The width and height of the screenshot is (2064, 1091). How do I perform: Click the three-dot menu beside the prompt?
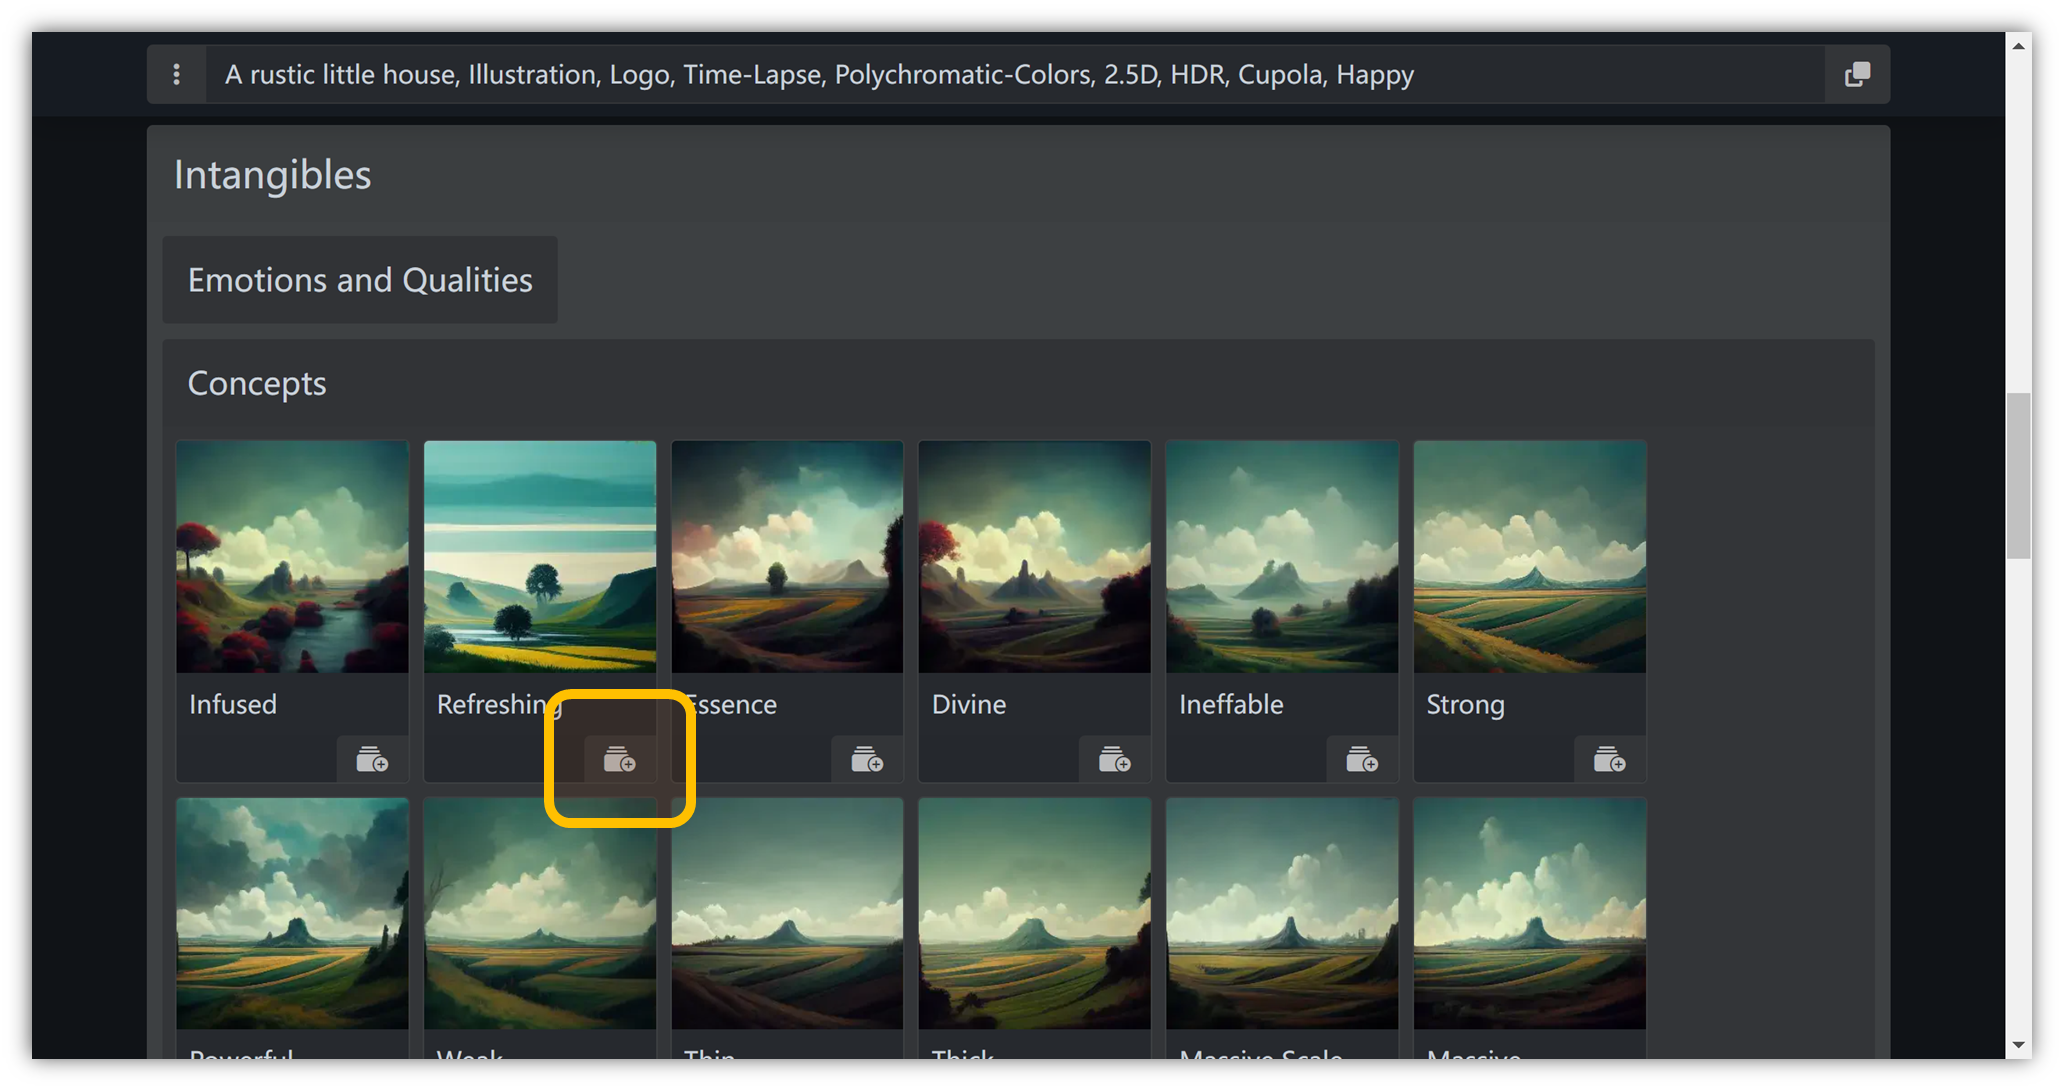[x=177, y=75]
